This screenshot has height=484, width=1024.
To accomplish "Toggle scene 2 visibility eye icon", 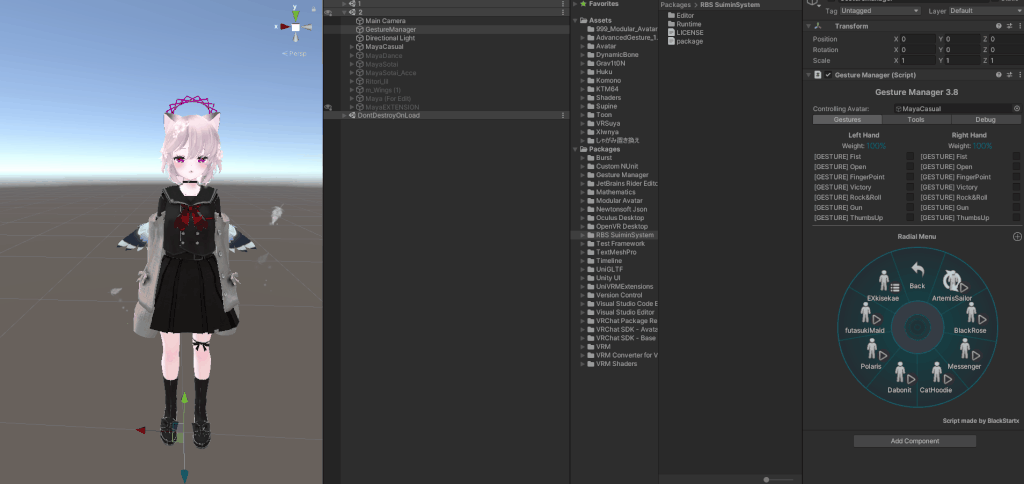I will [x=328, y=12].
